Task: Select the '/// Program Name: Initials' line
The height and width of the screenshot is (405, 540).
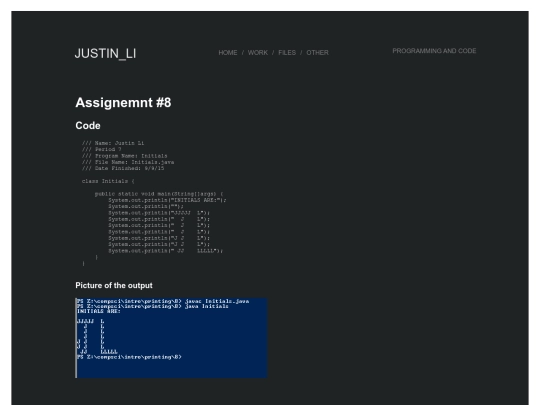Action: [x=124, y=156]
